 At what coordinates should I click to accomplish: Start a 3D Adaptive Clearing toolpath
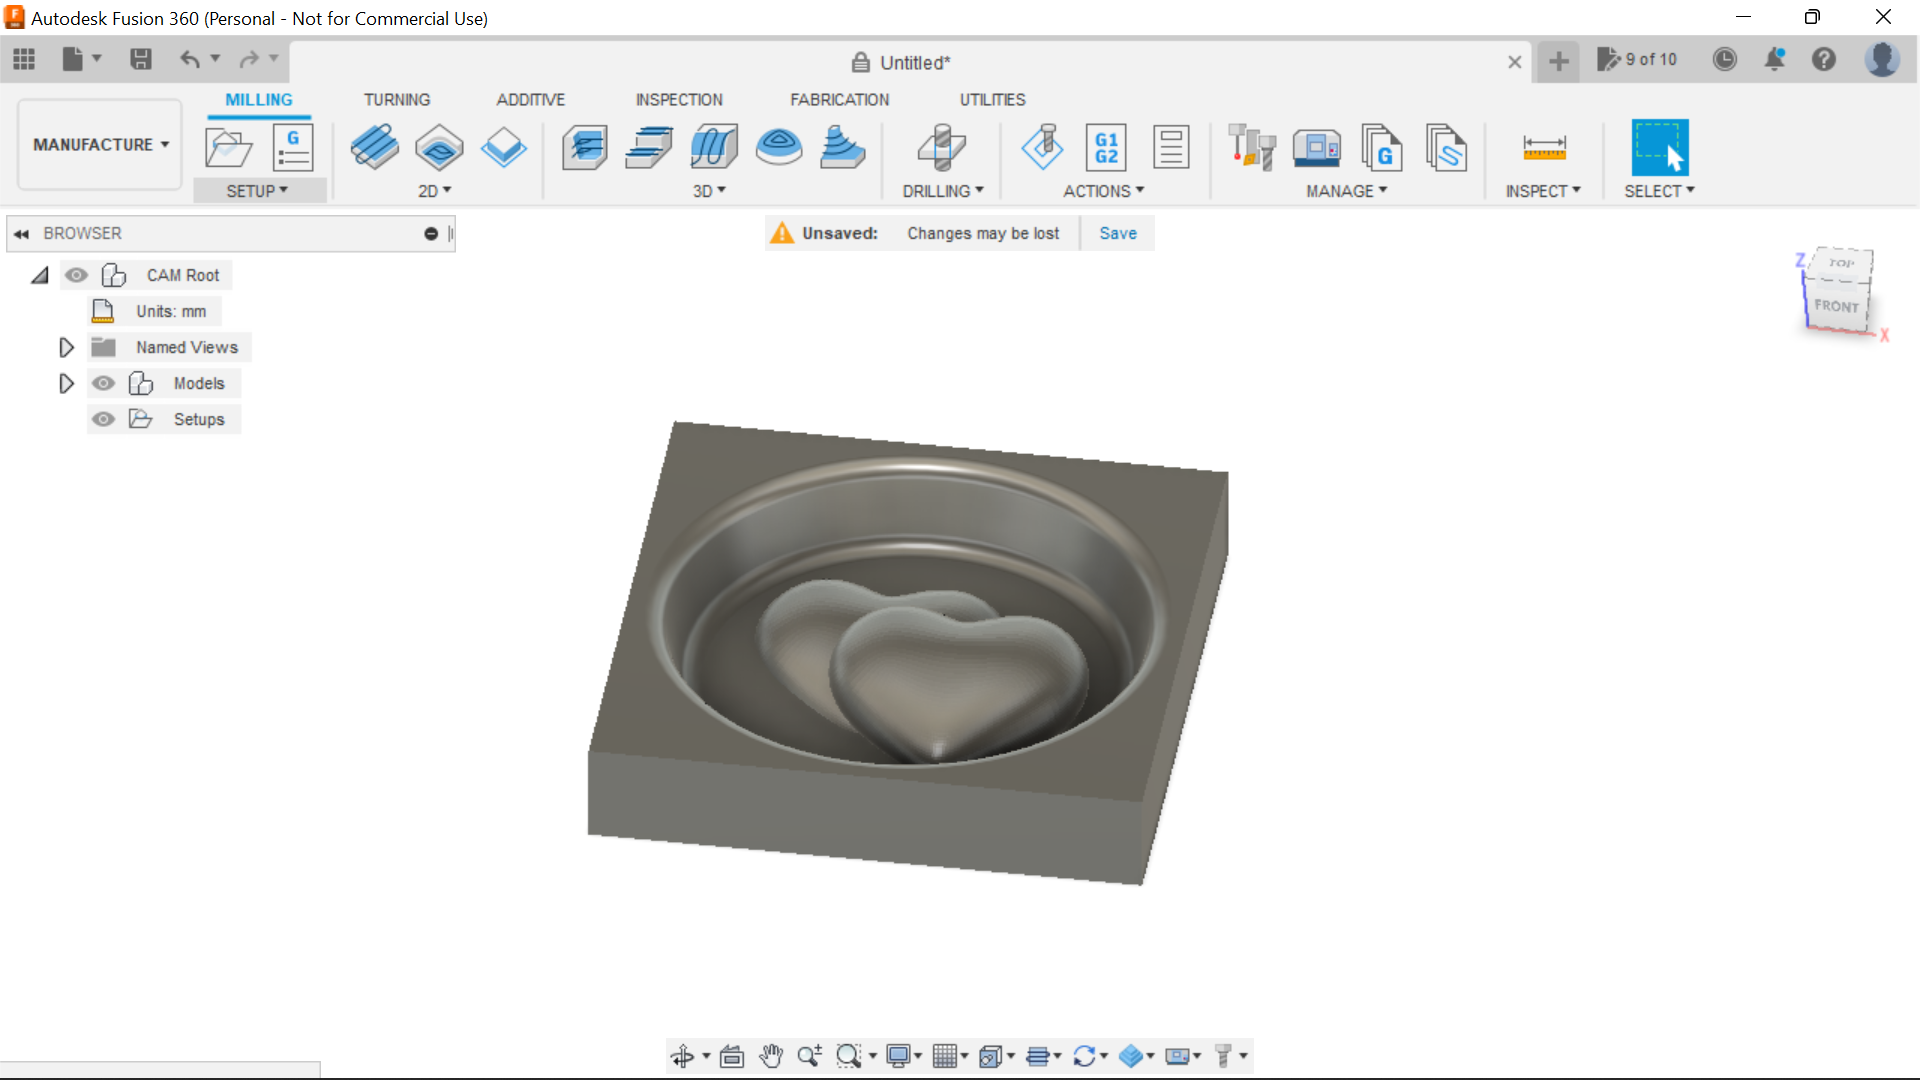585,147
